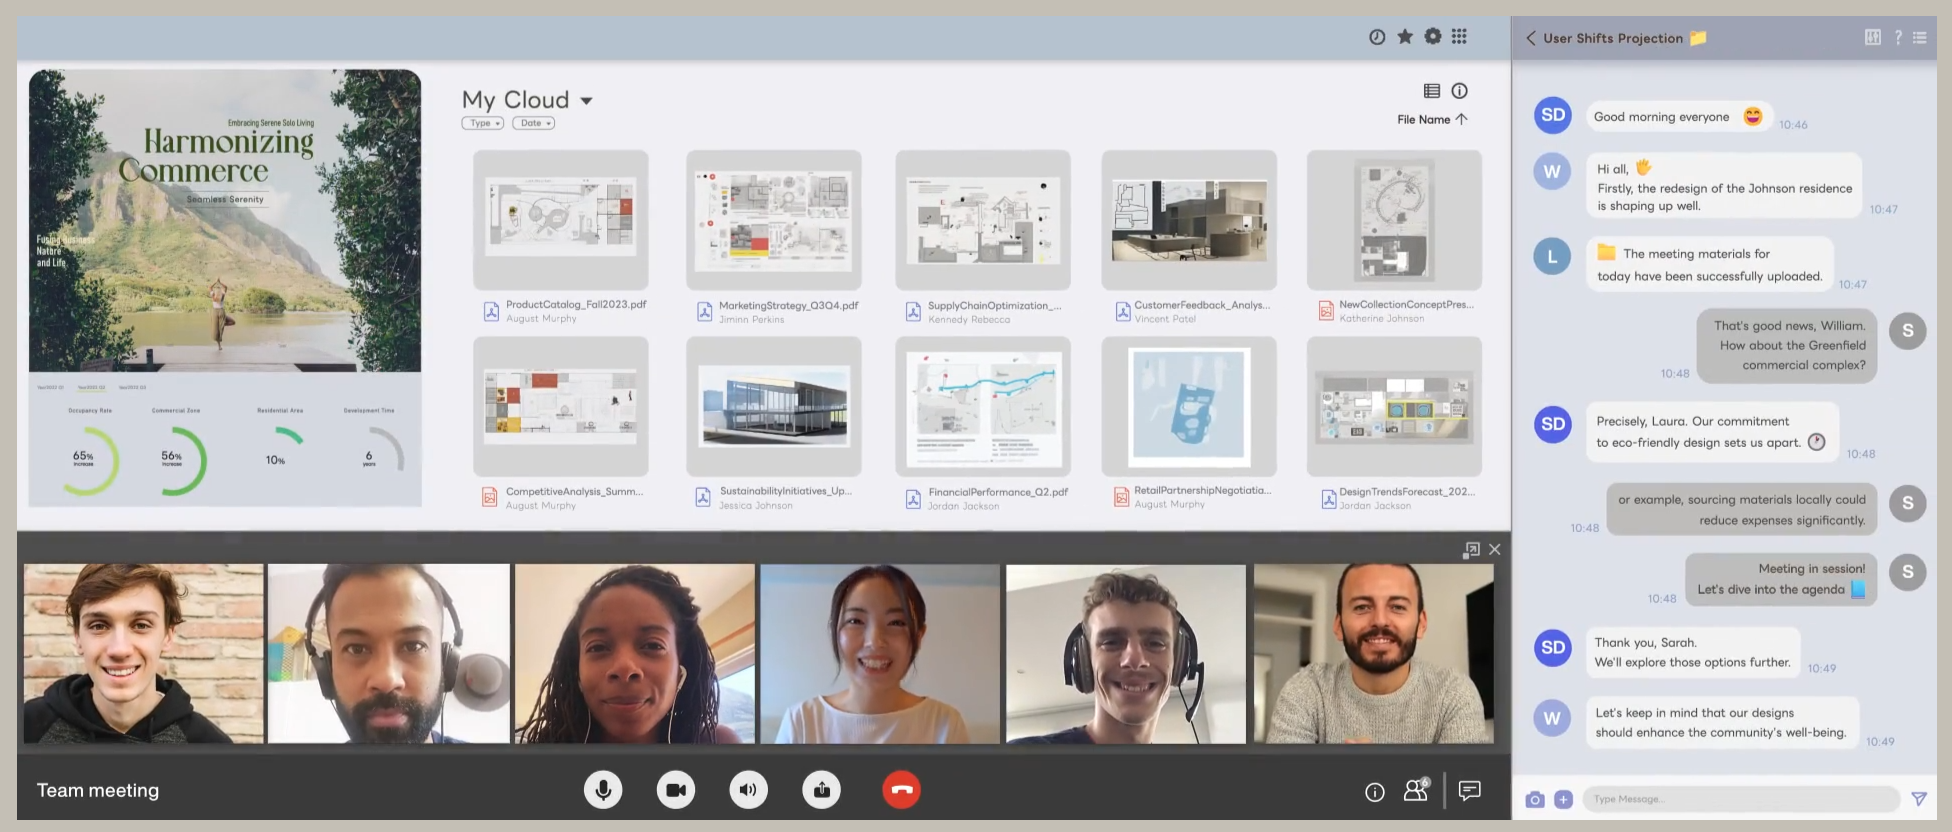Image resolution: width=1952 pixels, height=832 pixels.
Task: End the call with red hang-up button
Action: click(901, 790)
